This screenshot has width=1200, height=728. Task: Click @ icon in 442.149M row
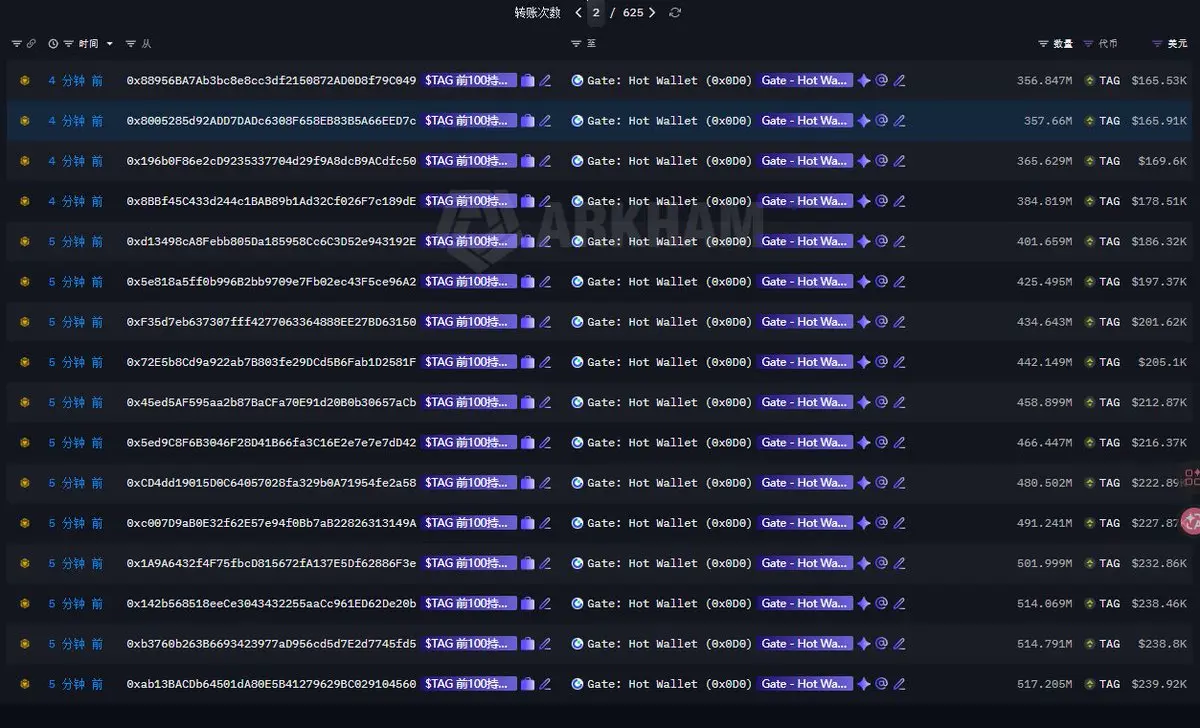(x=882, y=362)
